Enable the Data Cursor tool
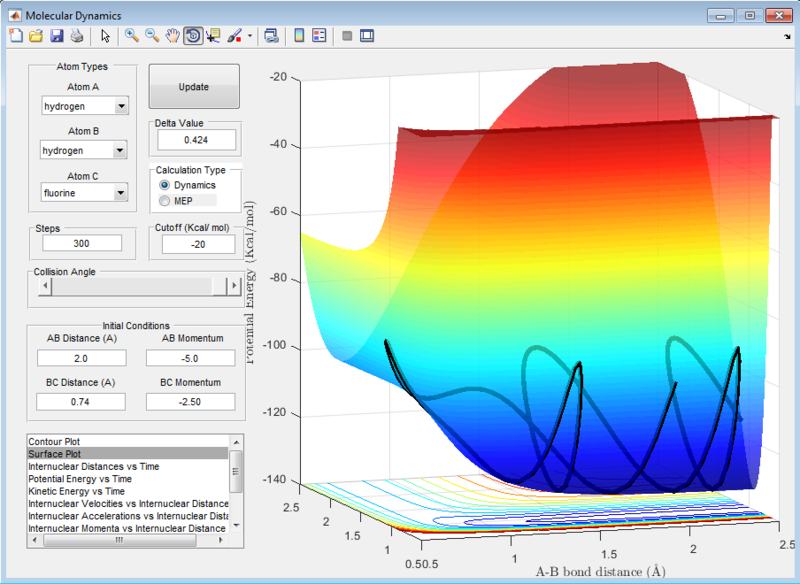Viewport: 800px width, 584px height. click(x=213, y=35)
